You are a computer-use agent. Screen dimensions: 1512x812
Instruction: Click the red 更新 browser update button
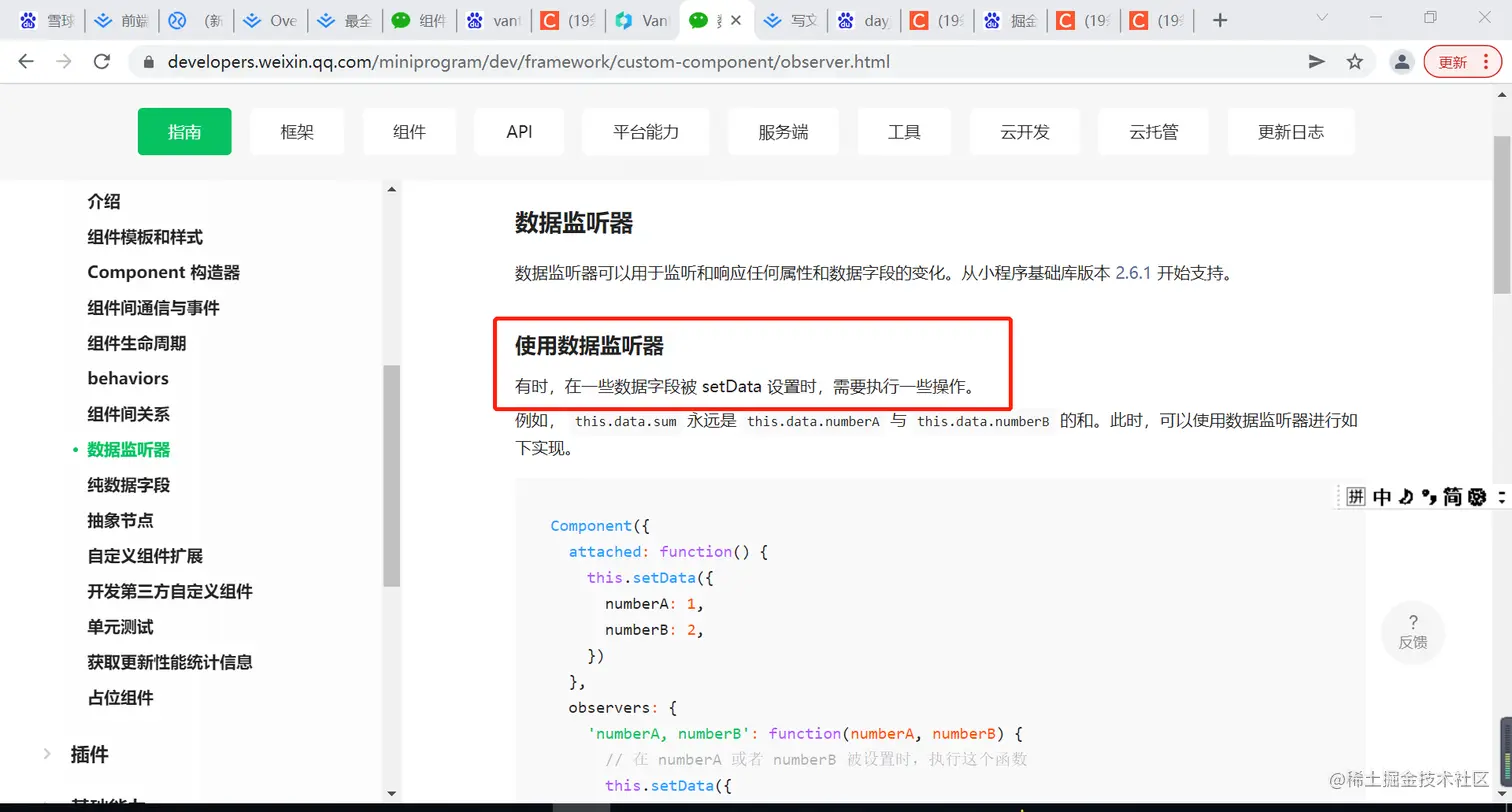[1461, 62]
